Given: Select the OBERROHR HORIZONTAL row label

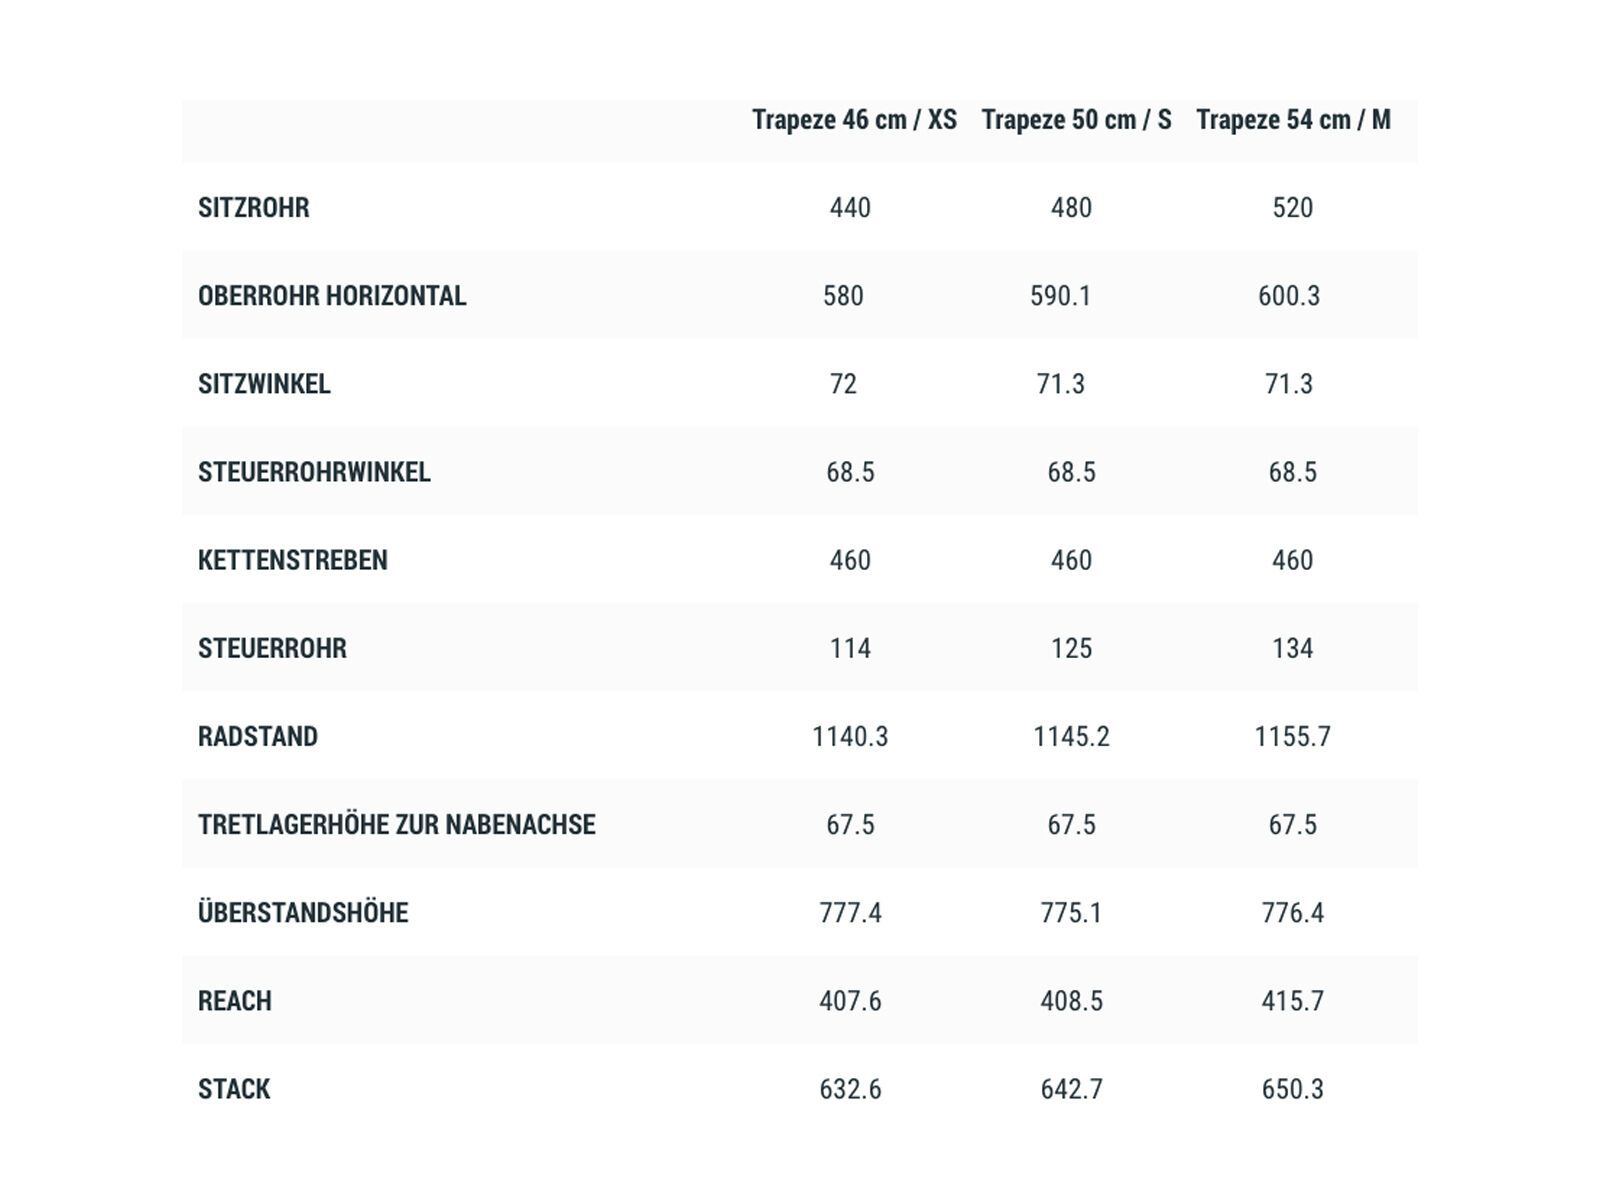Looking at the screenshot, I should point(332,296).
